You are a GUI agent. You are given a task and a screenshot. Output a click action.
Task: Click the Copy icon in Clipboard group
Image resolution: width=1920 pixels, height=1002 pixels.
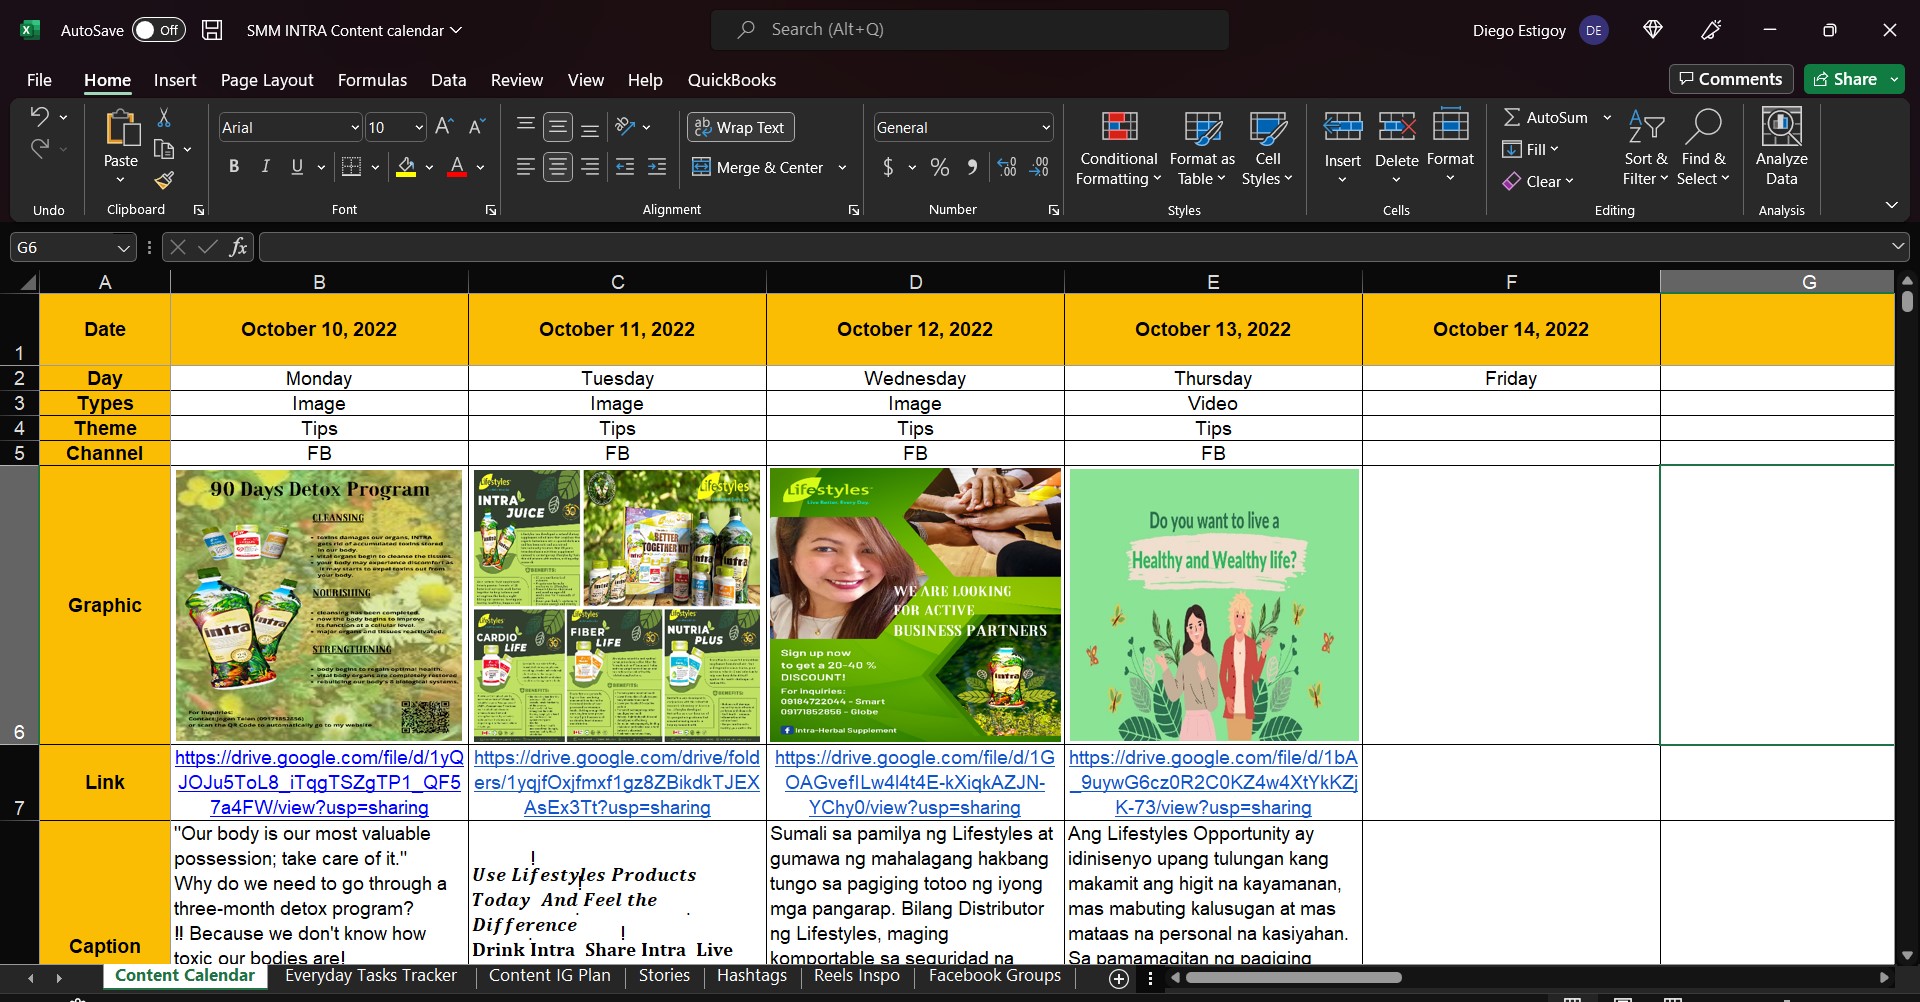[x=164, y=149]
